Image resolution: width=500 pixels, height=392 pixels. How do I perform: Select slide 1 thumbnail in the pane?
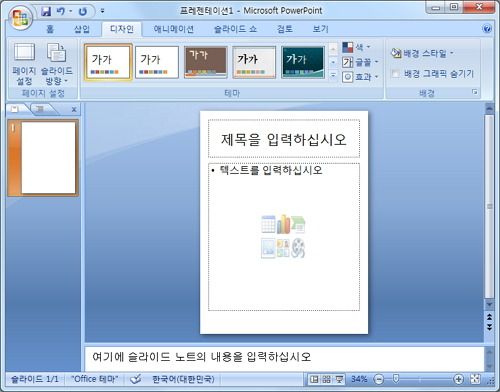pyautogui.click(x=43, y=158)
